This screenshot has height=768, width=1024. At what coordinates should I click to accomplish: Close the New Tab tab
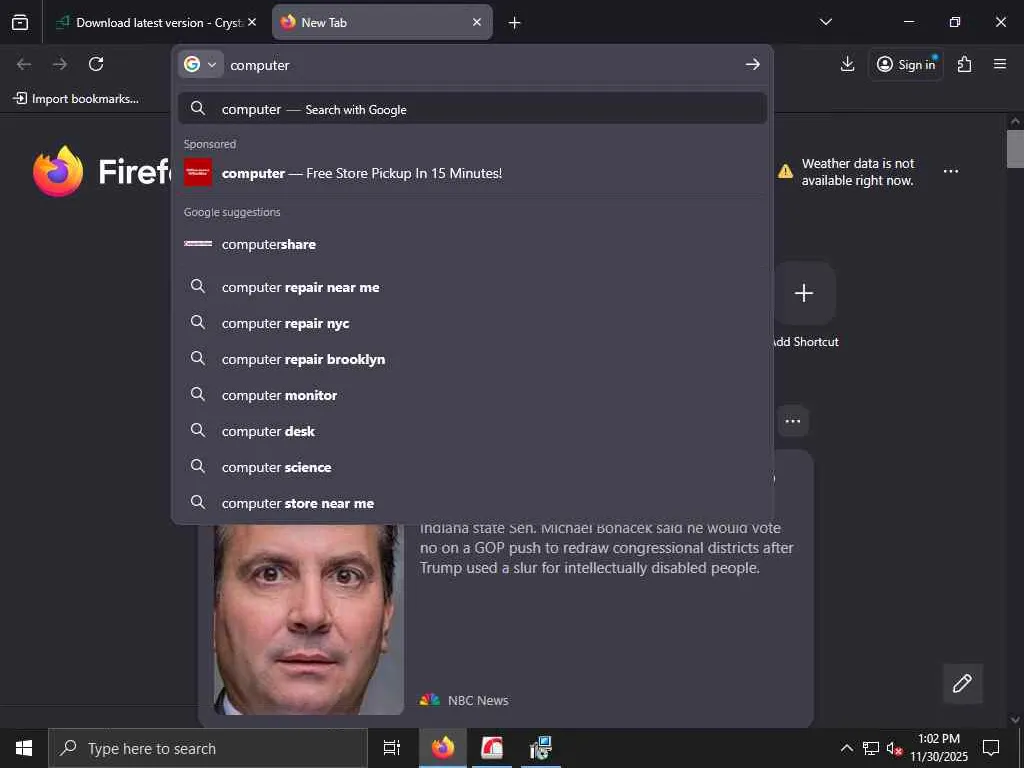(x=477, y=22)
